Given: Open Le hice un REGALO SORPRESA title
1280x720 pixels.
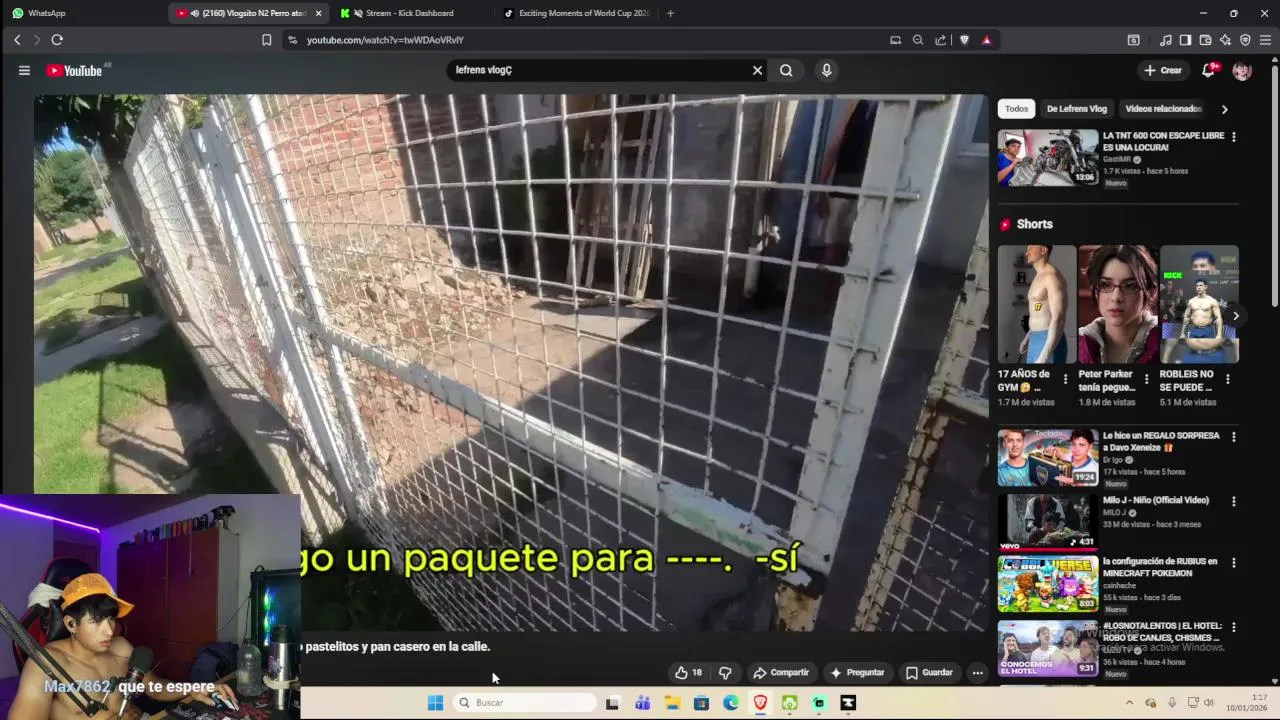Looking at the screenshot, I should (1161, 442).
